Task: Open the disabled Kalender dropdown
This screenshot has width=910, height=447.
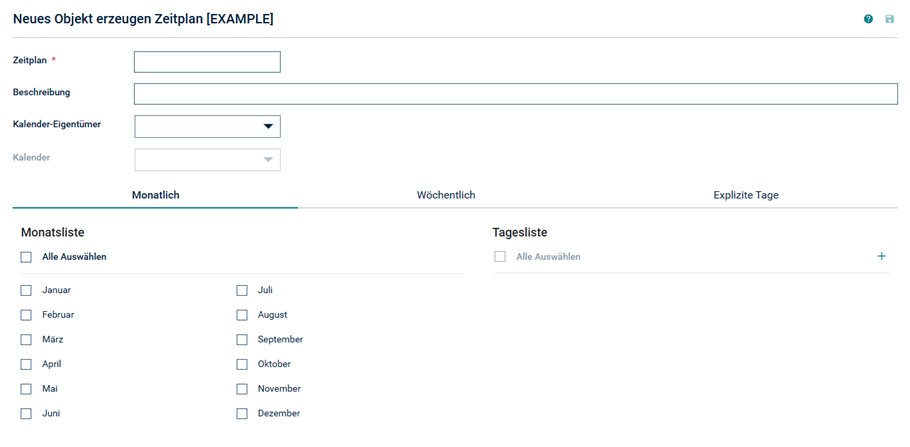Action: (207, 160)
